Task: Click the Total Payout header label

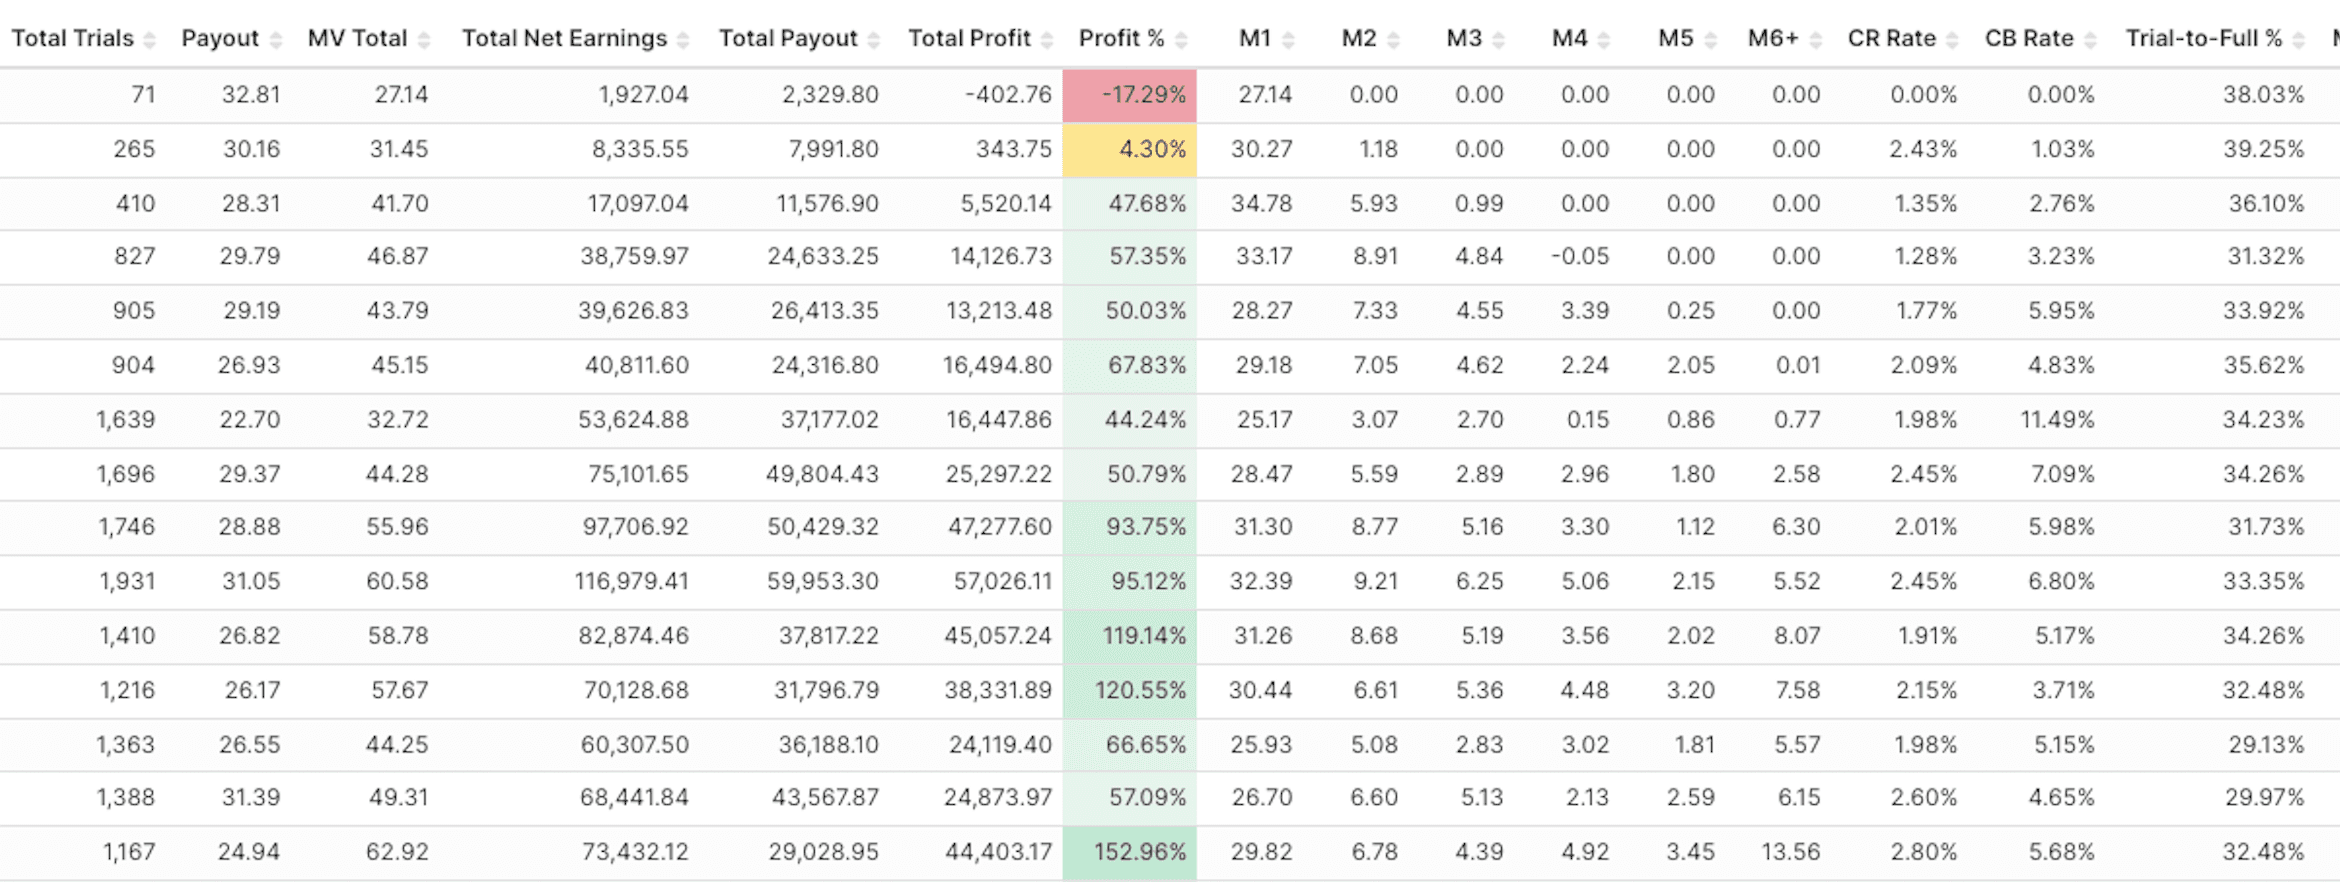Action: [788, 38]
